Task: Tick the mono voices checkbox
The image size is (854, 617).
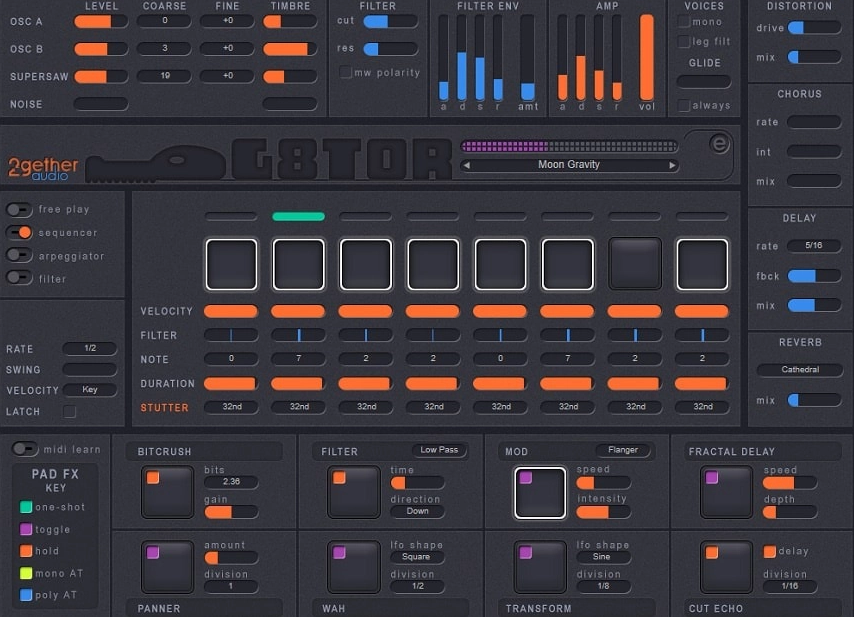Action: click(x=684, y=22)
